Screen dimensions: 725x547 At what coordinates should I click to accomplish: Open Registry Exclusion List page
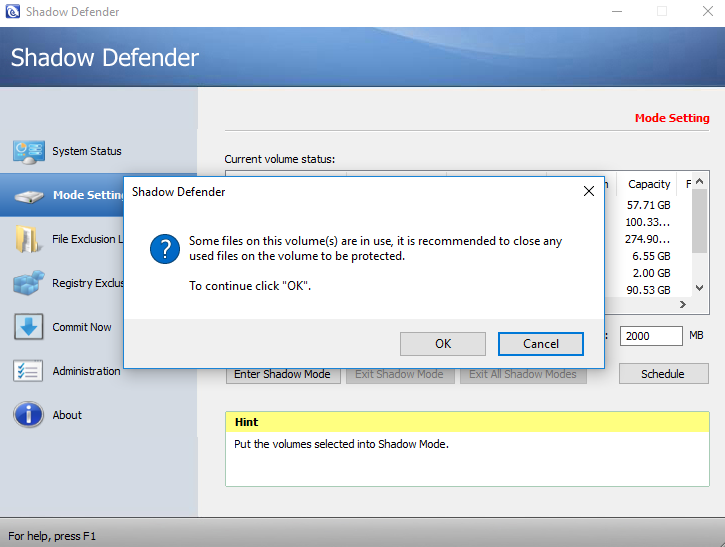click(88, 283)
